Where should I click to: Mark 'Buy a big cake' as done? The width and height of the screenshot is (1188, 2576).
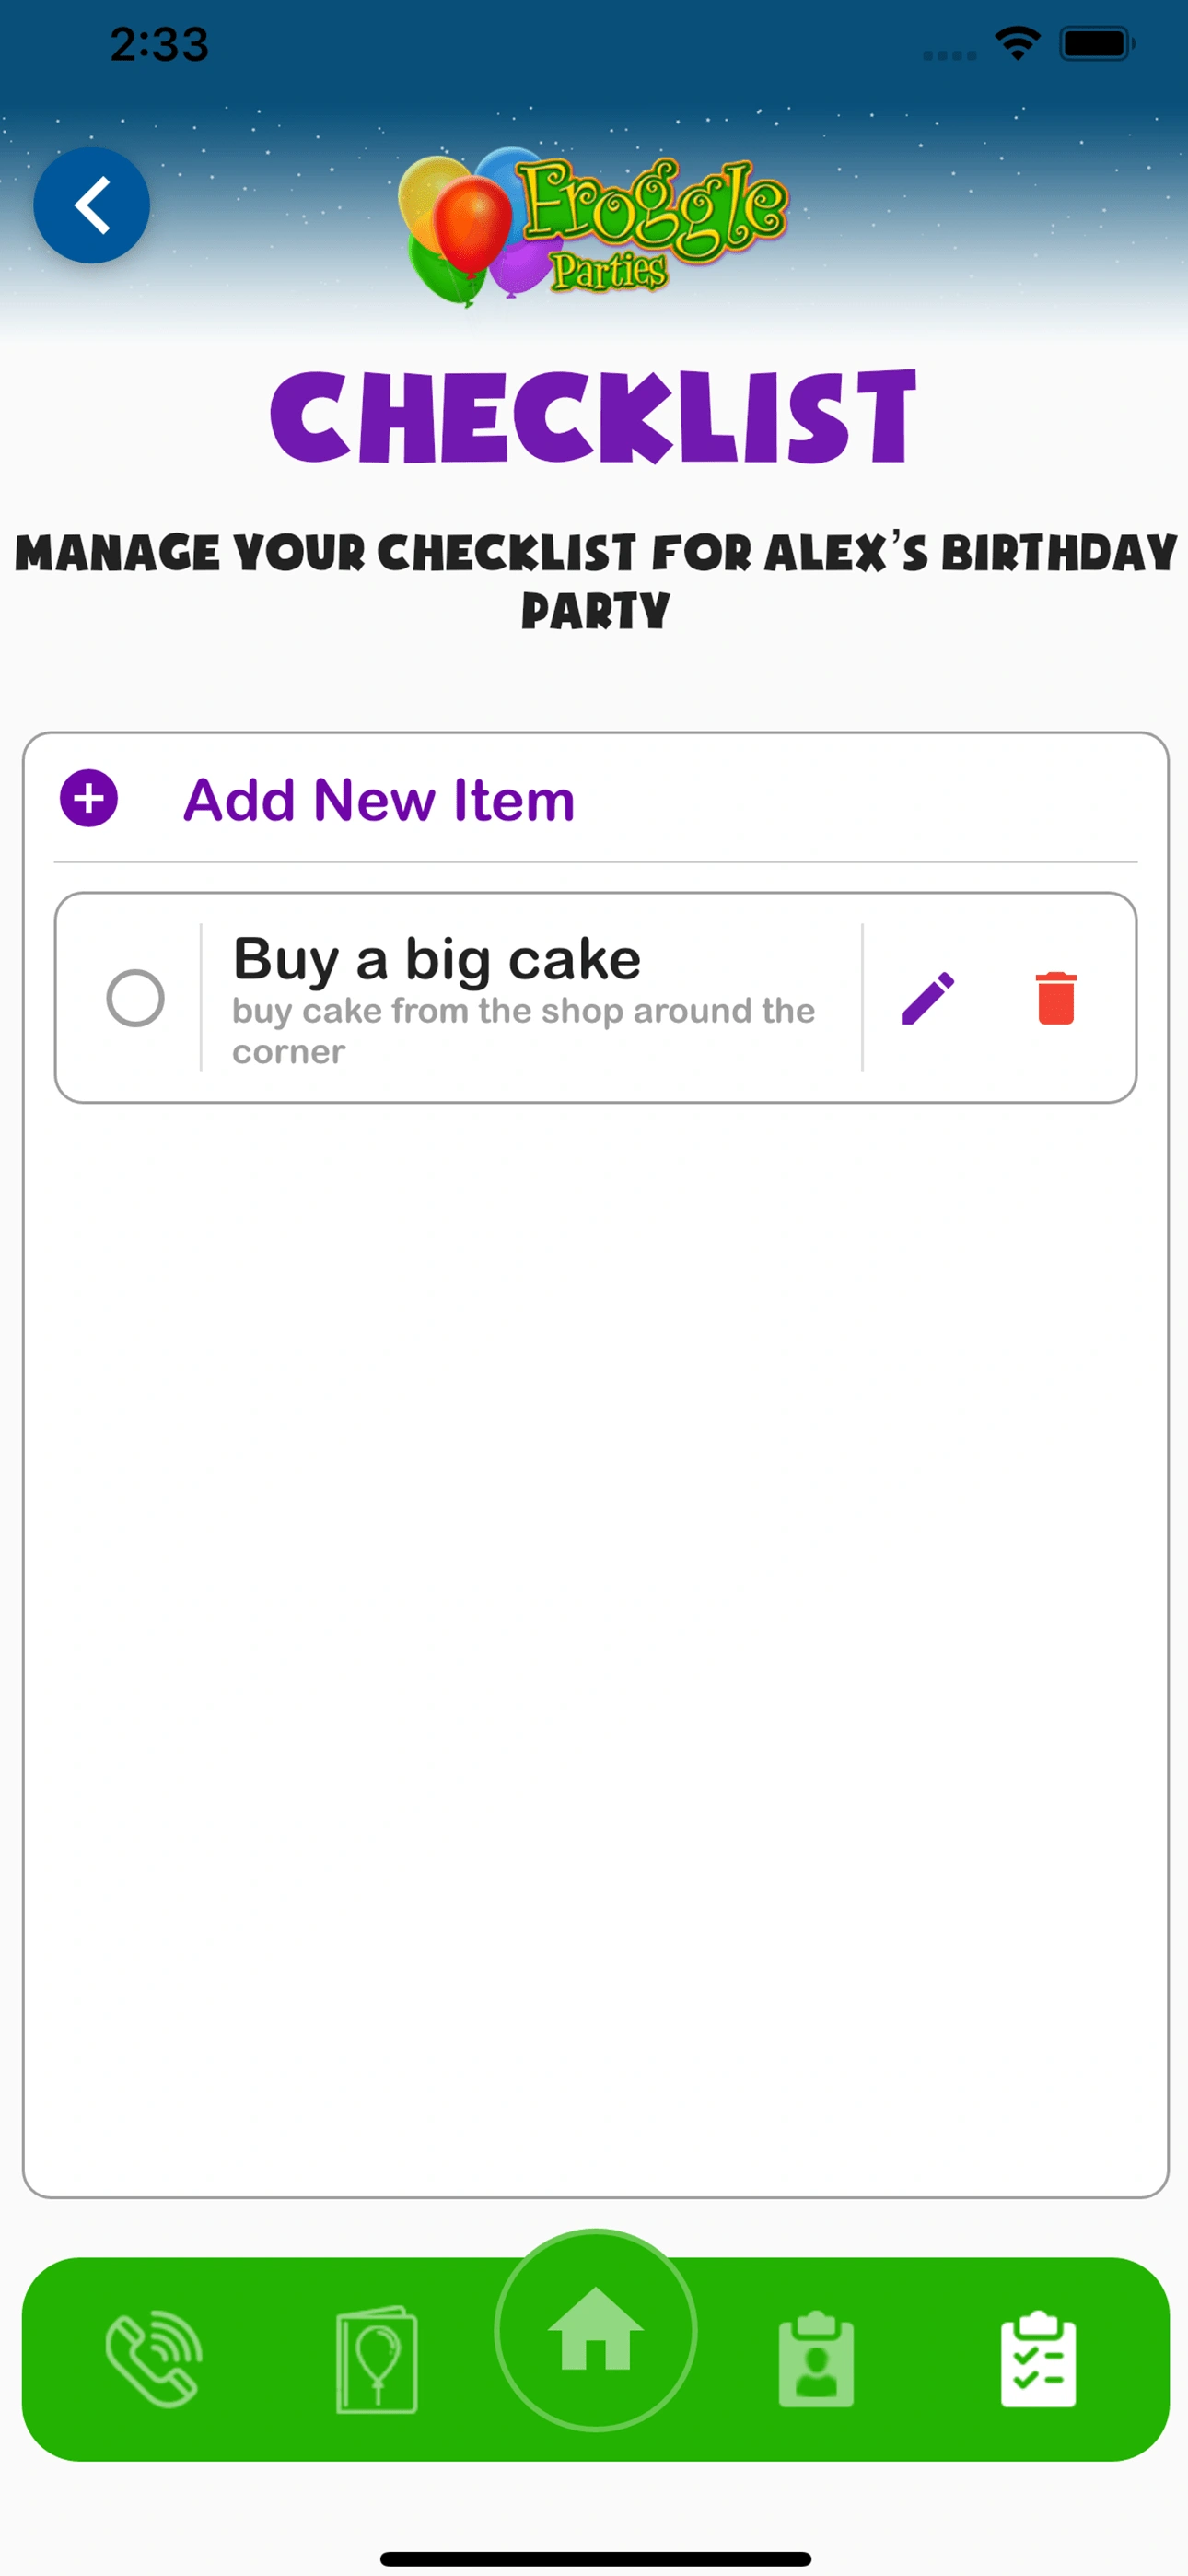click(x=135, y=998)
